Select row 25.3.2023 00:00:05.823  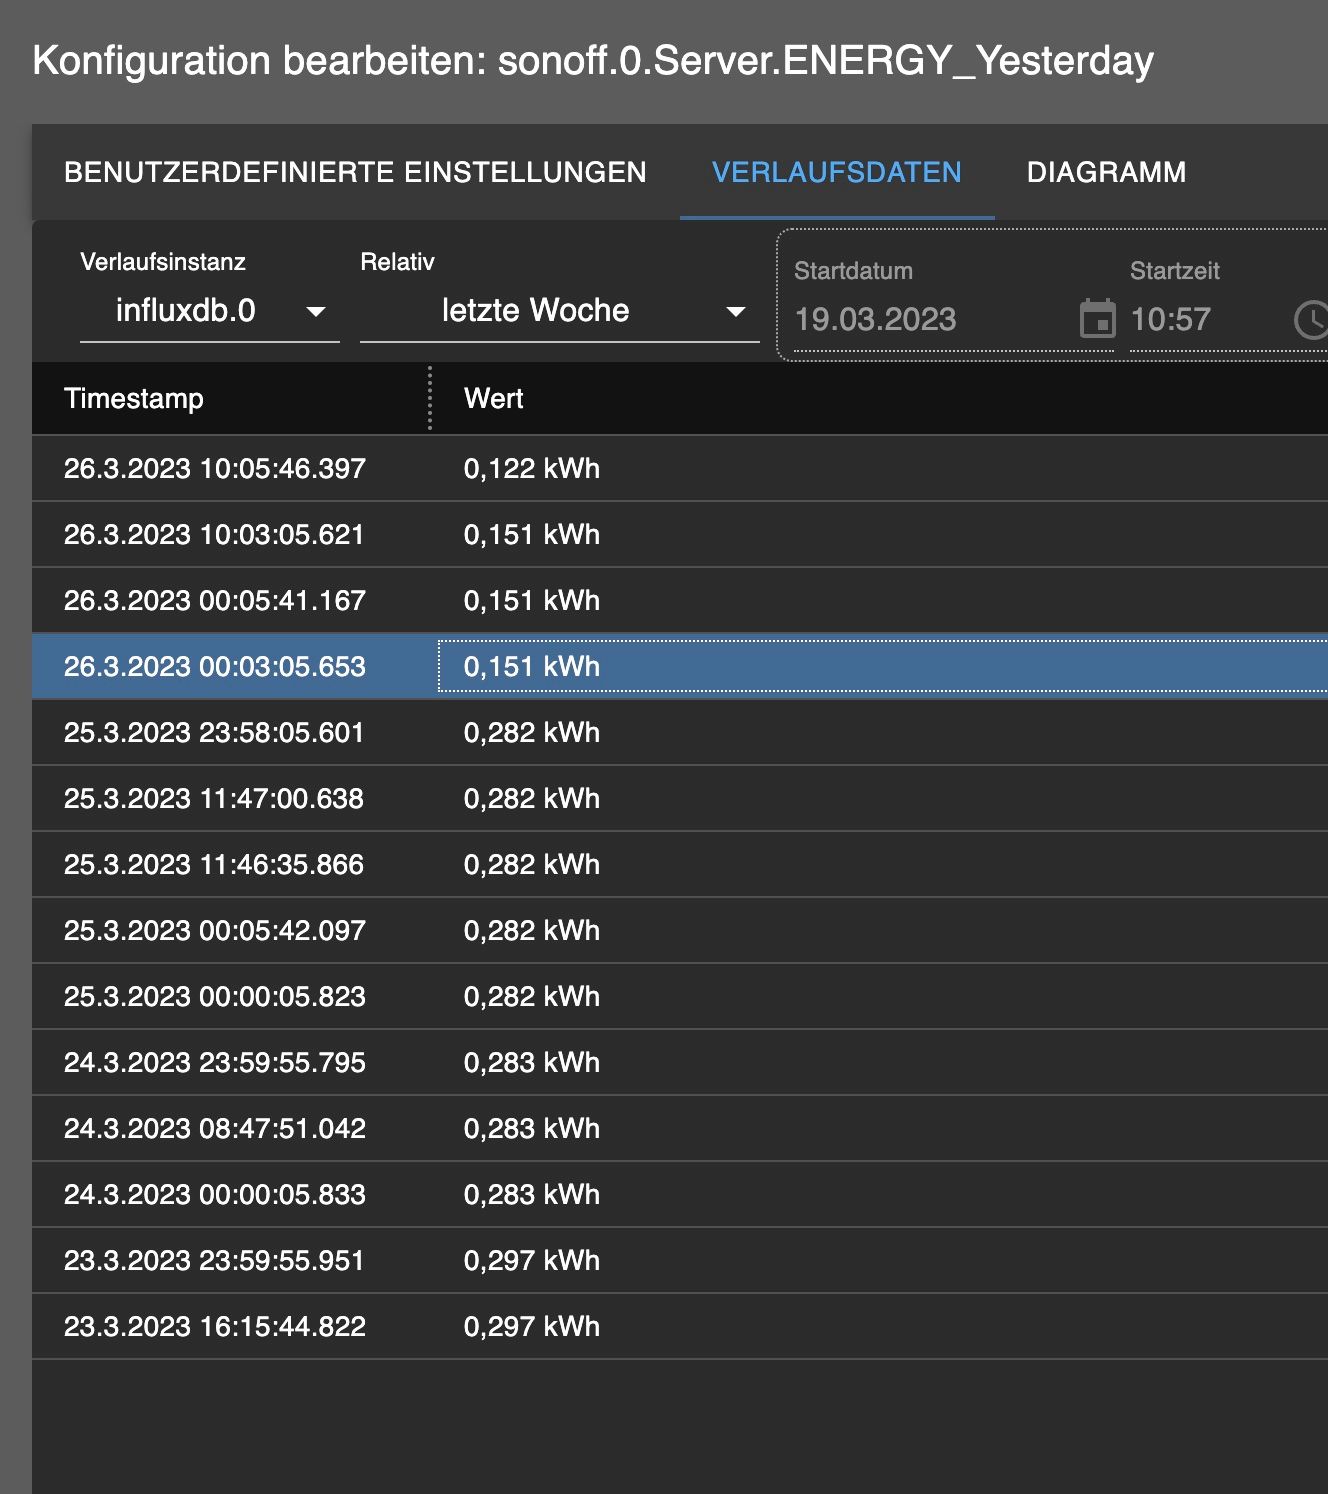680,996
